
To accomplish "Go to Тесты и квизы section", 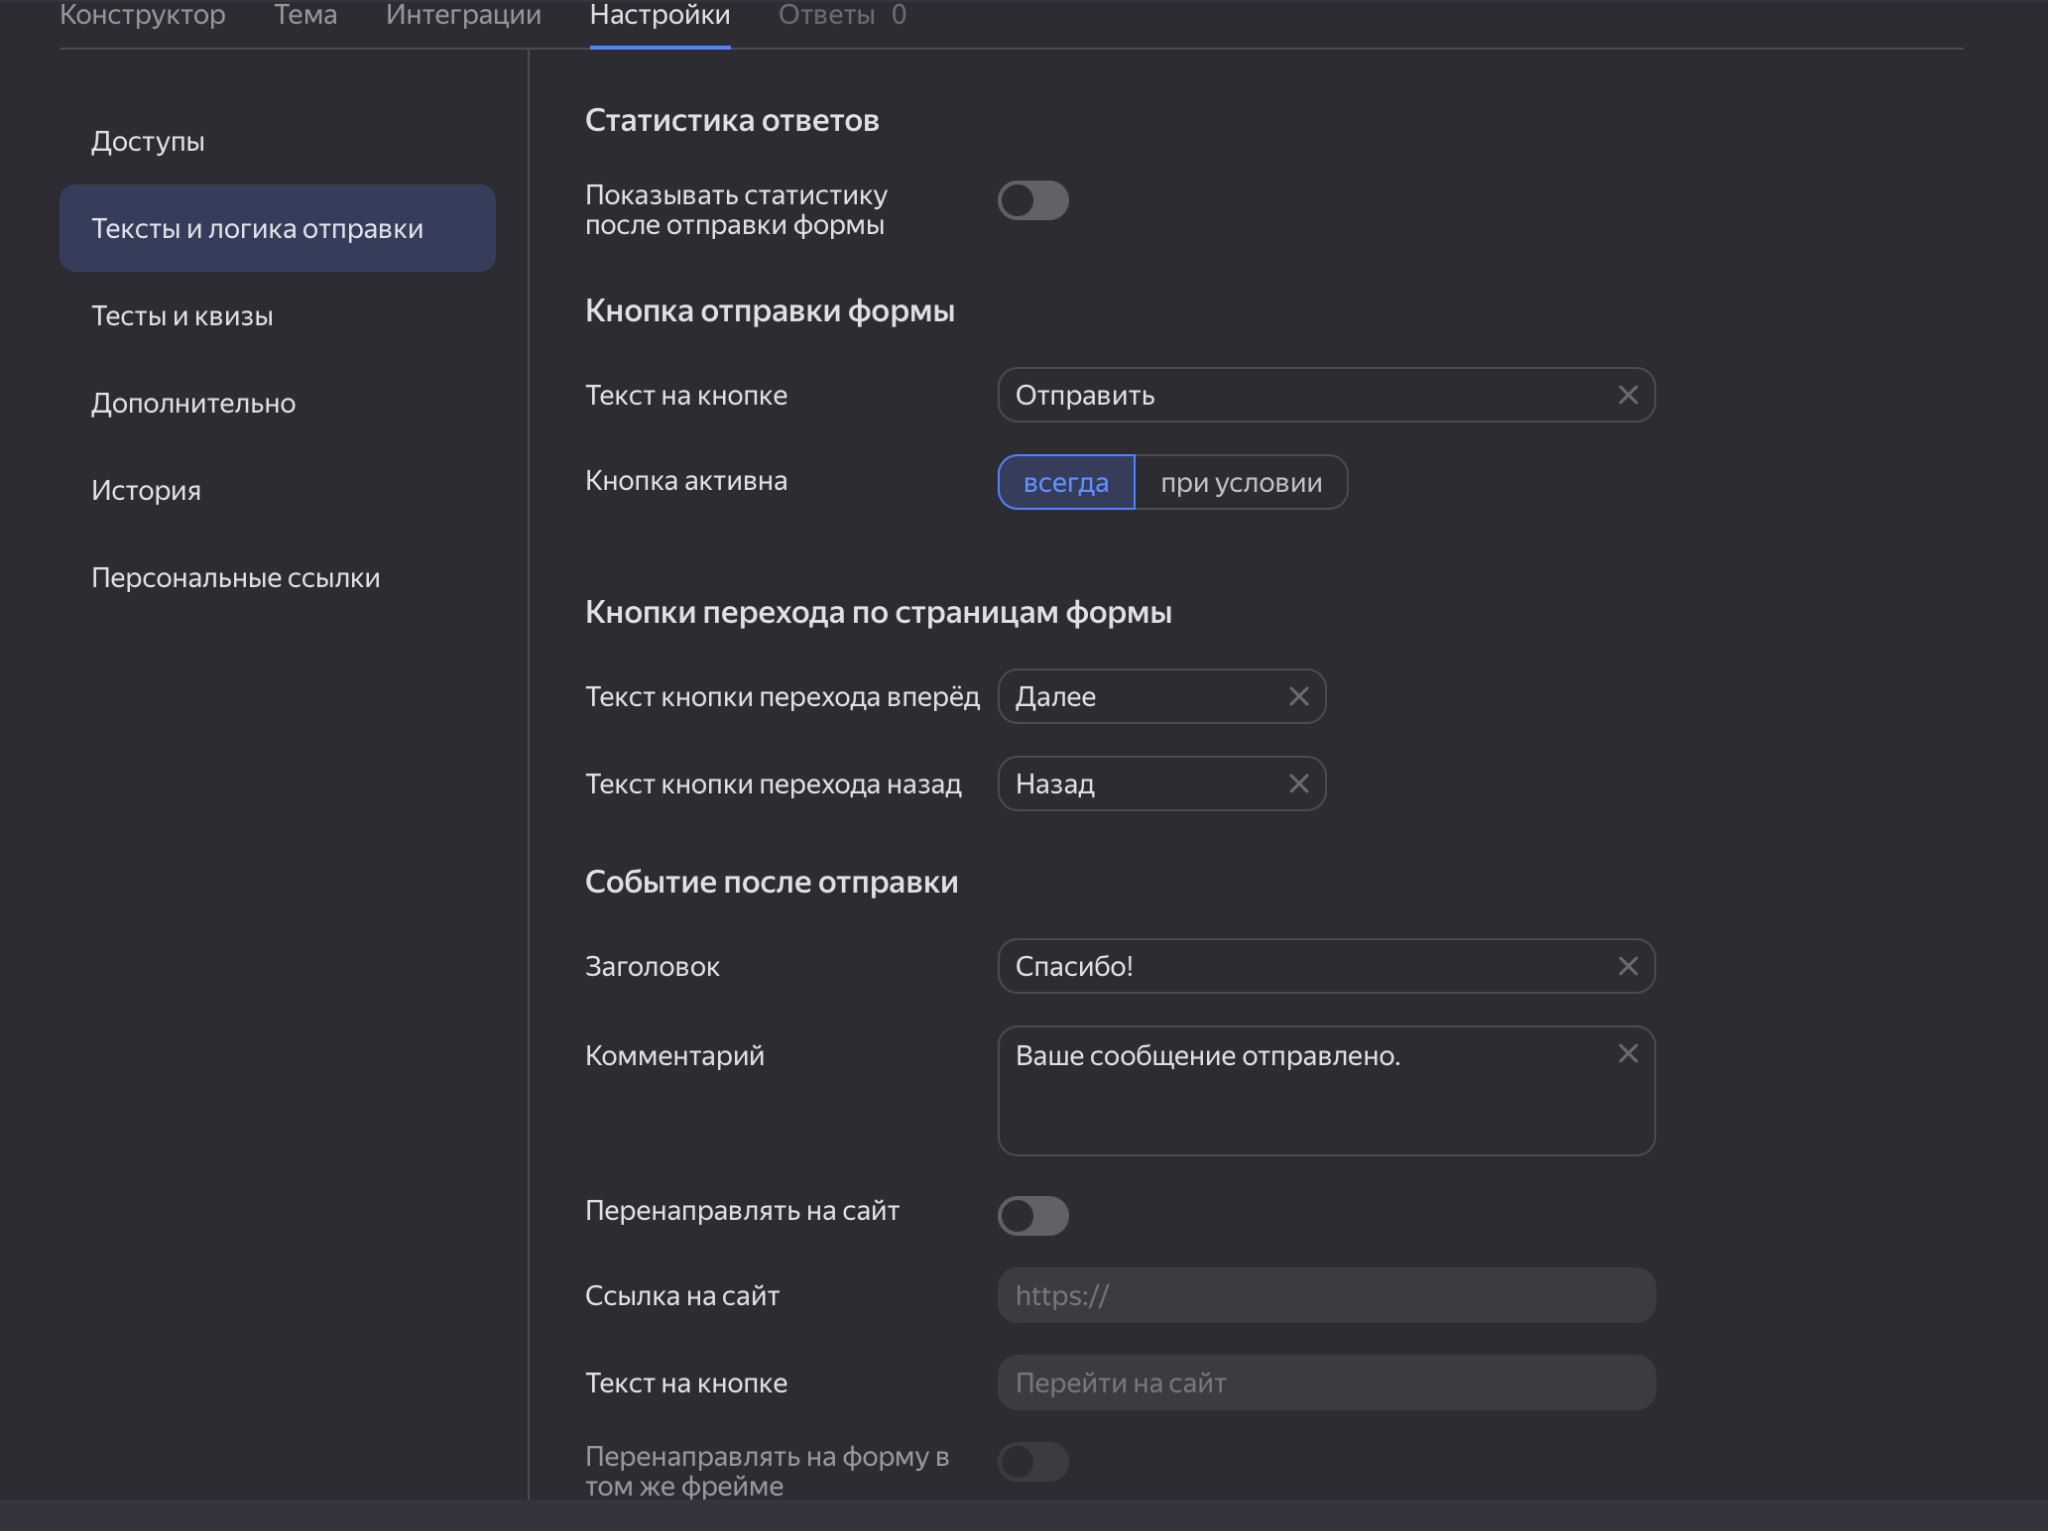I will coord(182,316).
